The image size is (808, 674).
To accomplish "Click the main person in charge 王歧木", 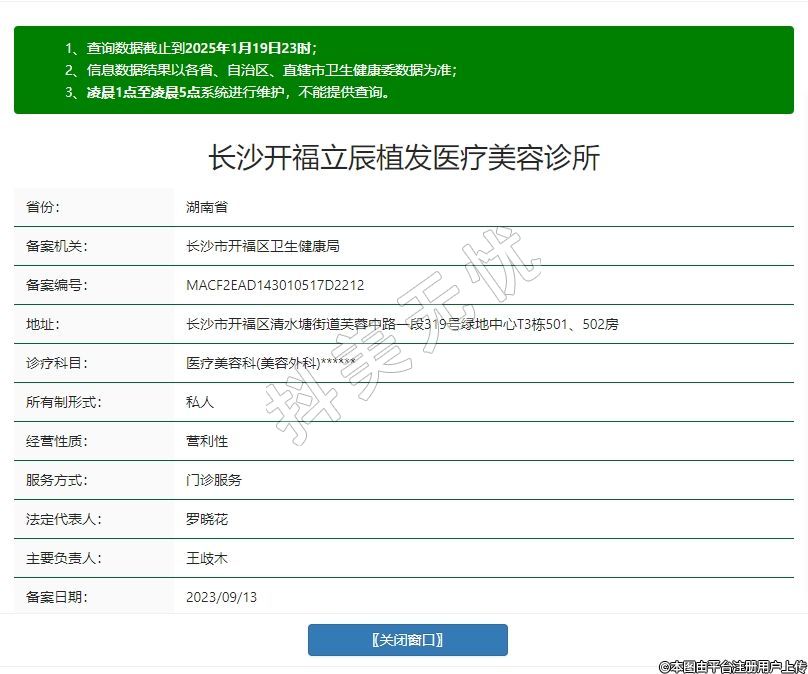I will pyautogui.click(x=207, y=558).
